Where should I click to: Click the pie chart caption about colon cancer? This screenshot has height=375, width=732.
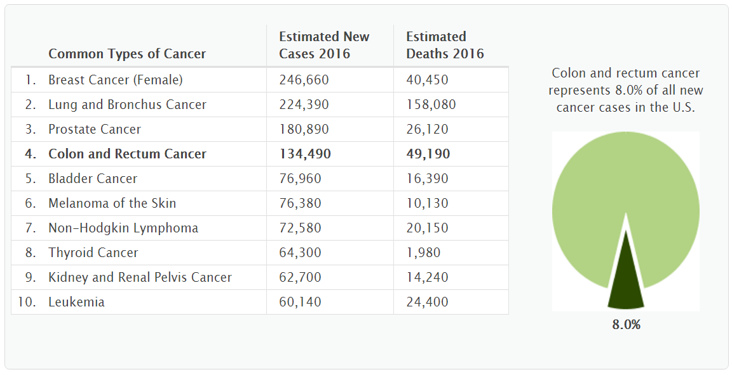(626, 90)
